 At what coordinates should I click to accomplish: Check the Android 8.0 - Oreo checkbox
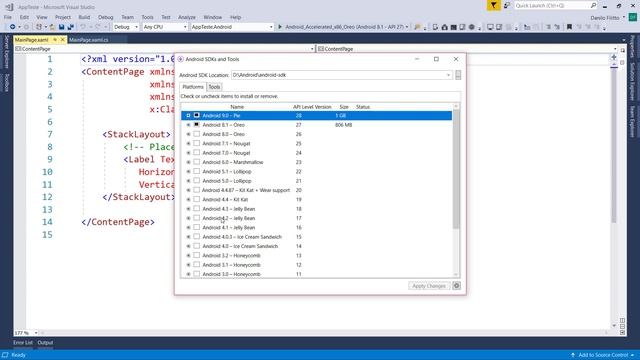tap(197, 134)
